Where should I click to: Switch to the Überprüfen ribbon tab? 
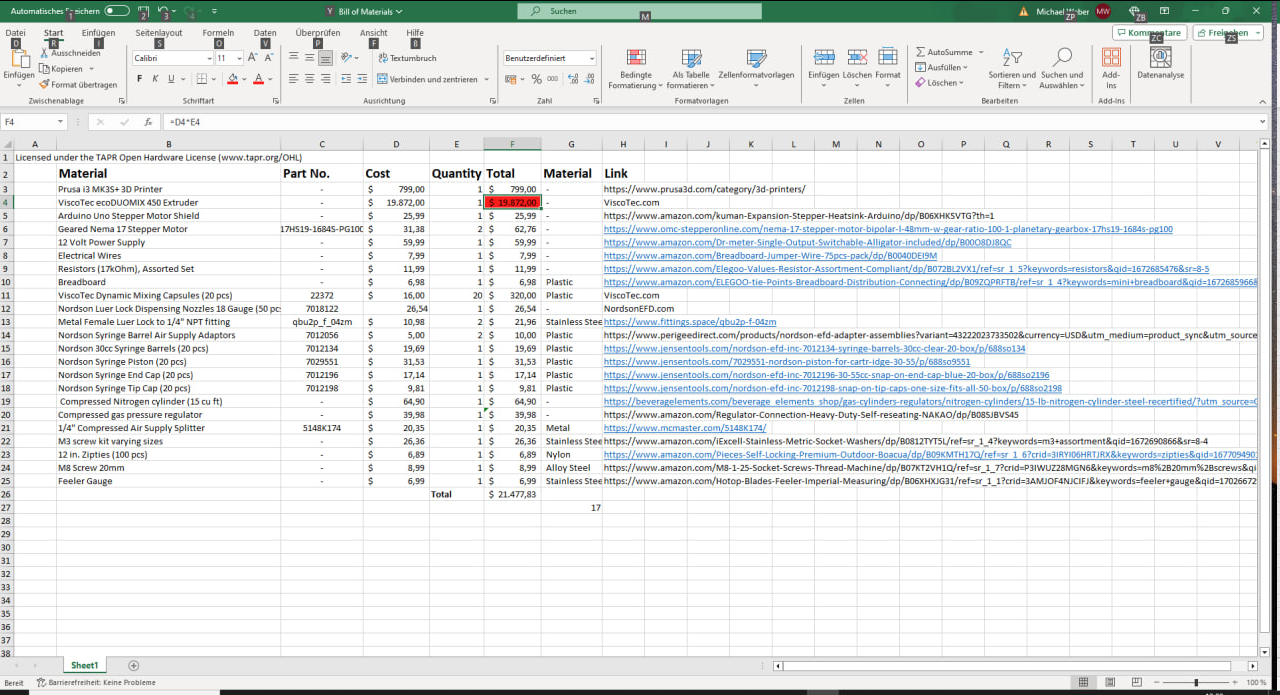pos(318,33)
